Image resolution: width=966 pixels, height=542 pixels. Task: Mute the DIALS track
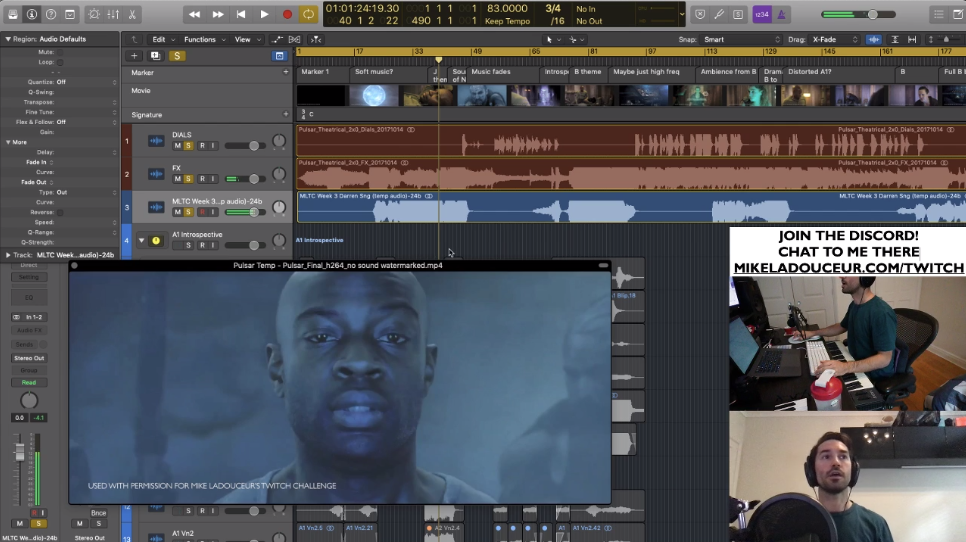(x=177, y=146)
